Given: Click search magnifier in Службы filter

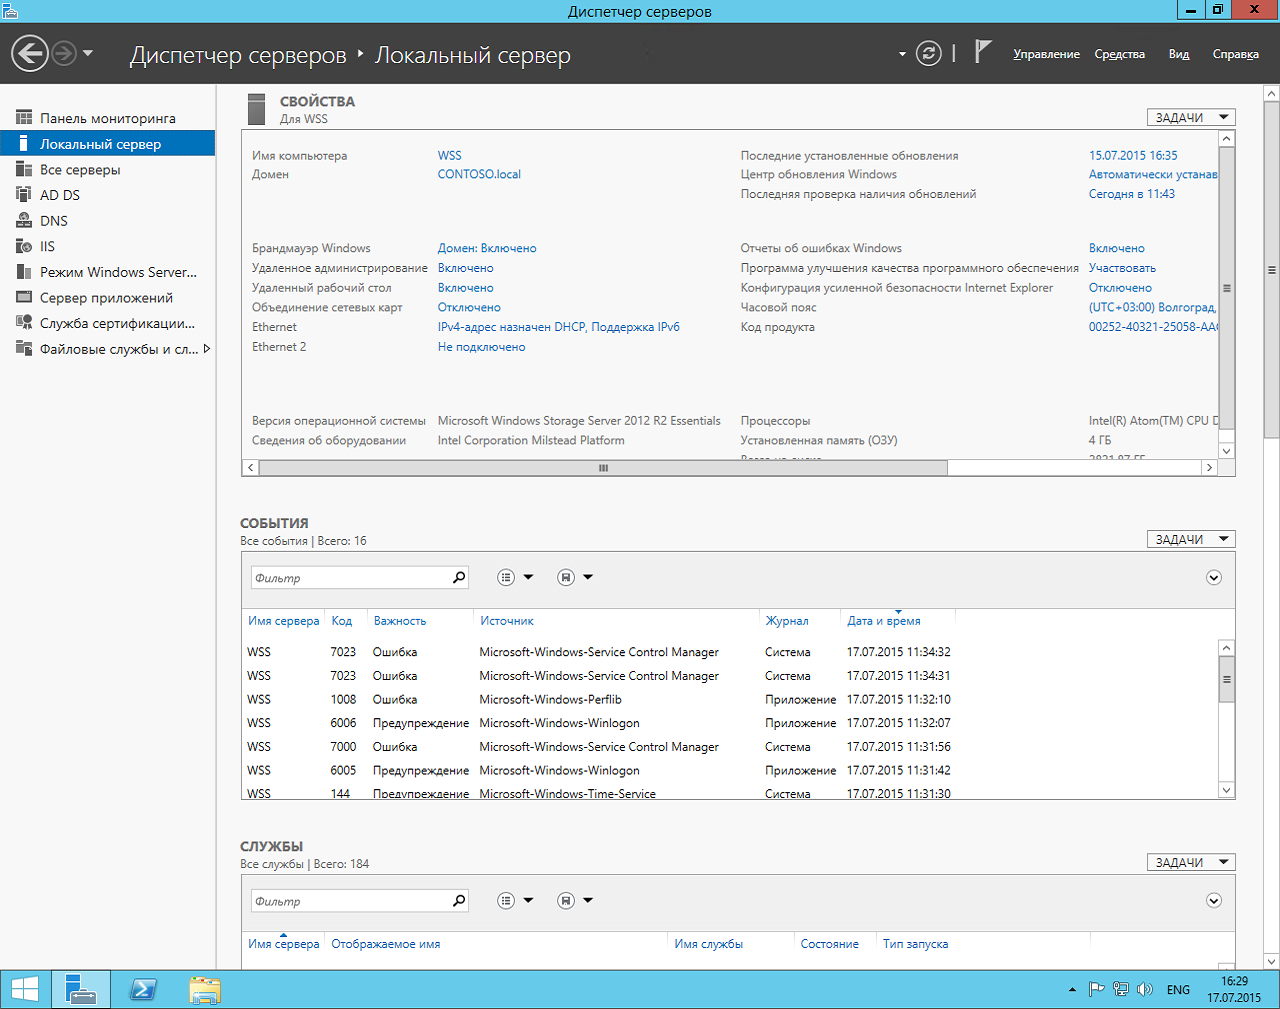Looking at the screenshot, I should (x=459, y=900).
